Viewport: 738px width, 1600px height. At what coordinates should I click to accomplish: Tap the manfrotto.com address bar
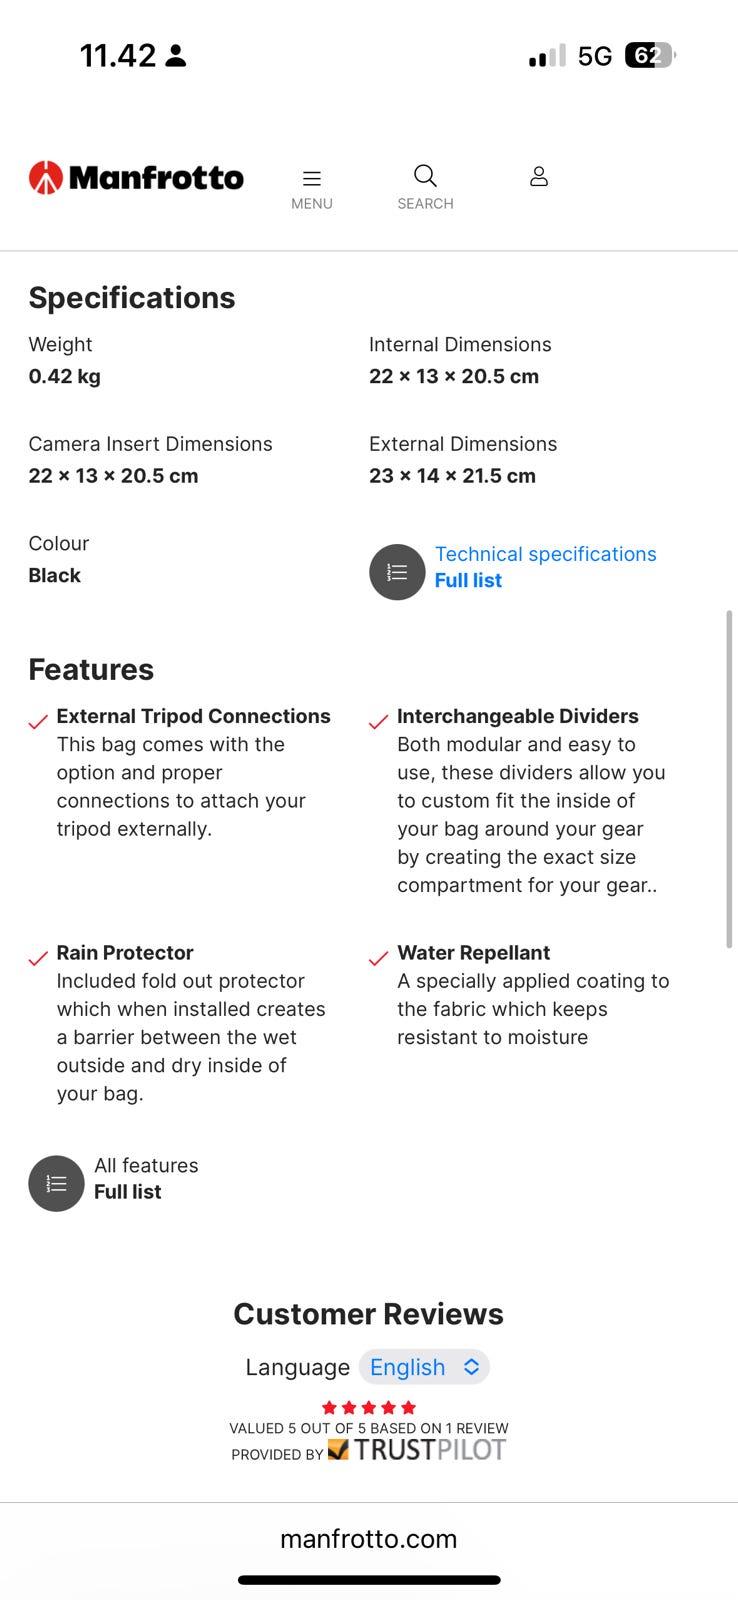point(369,1539)
